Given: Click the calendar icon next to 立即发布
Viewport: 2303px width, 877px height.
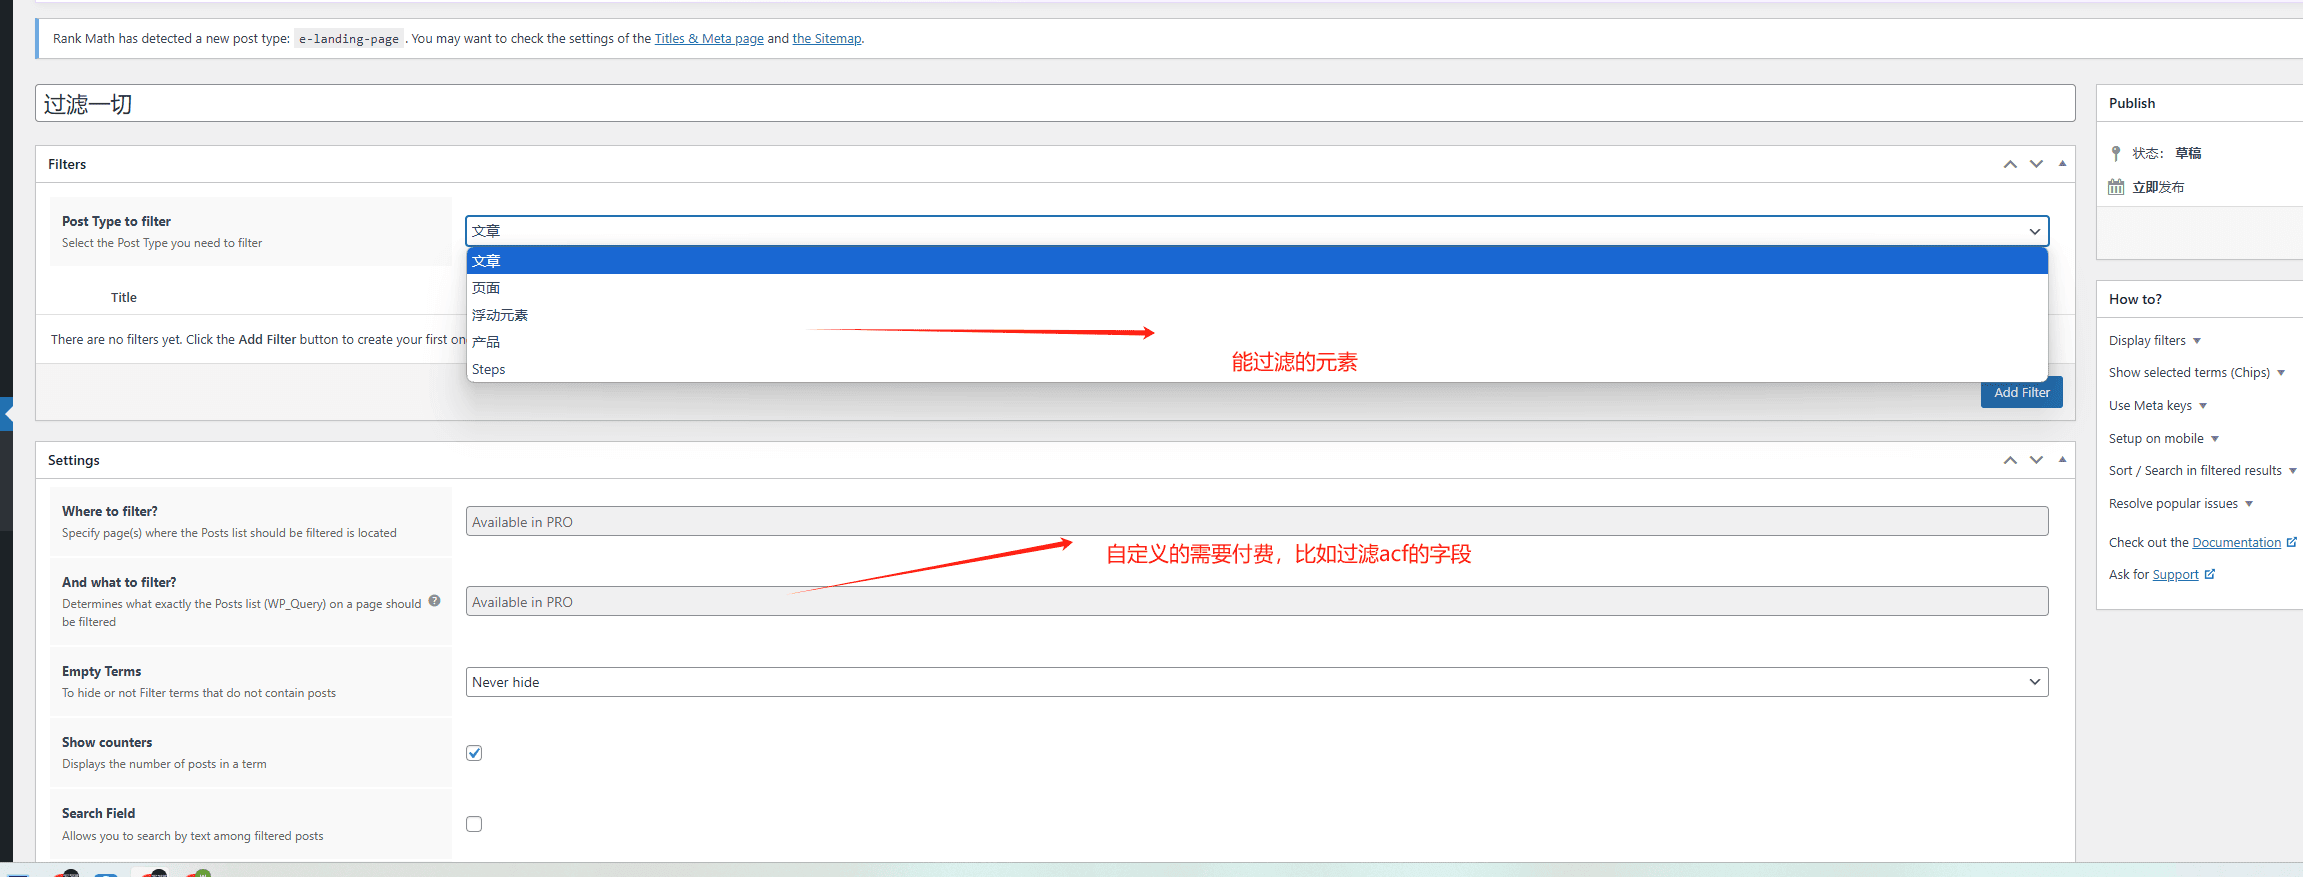Looking at the screenshot, I should coord(2116,187).
